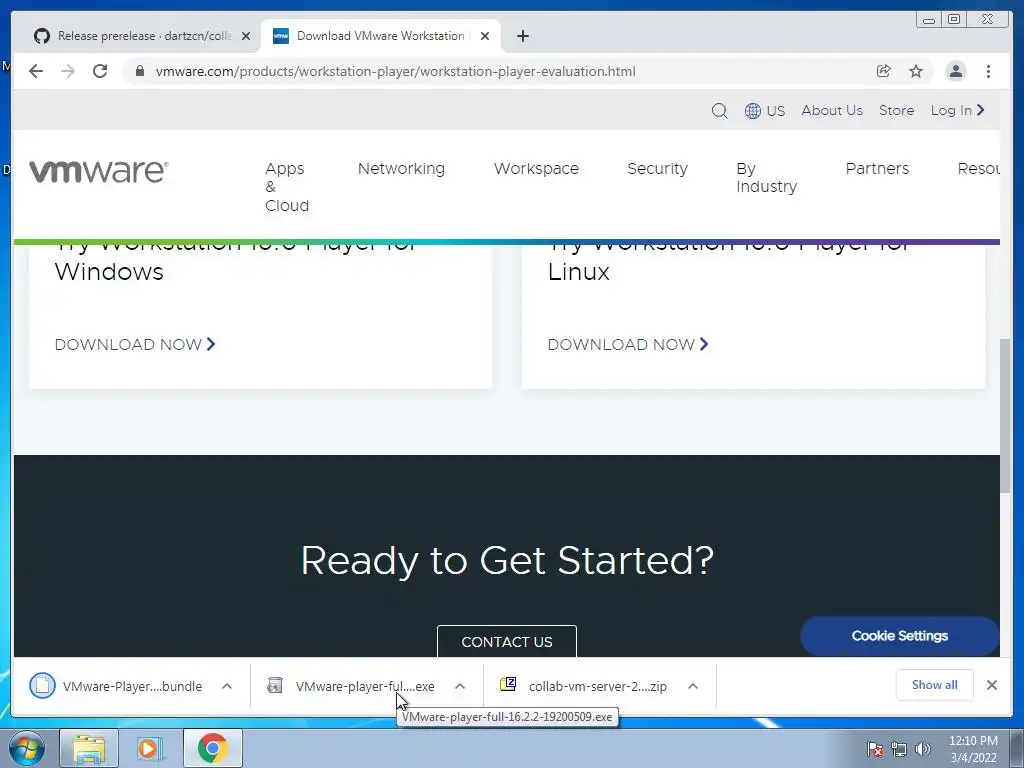
Task: Open the VMware-player-full exe download
Action: [x=351, y=686]
